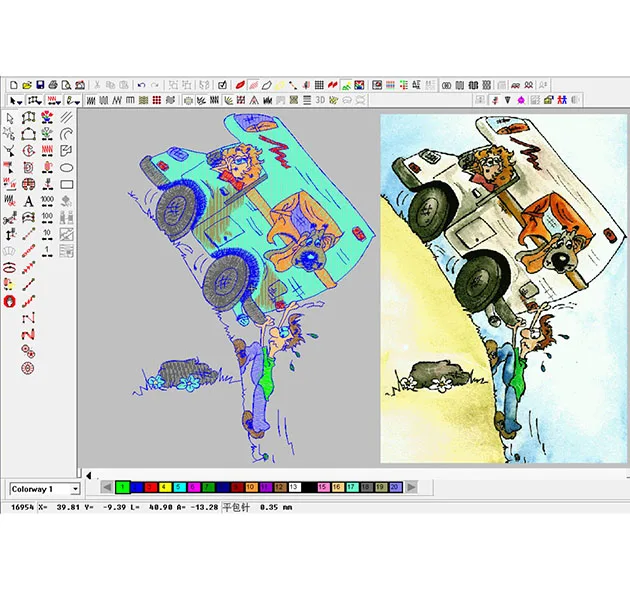Click the colorful picture icon in top toolbar
630x591 pixels.
359,85
